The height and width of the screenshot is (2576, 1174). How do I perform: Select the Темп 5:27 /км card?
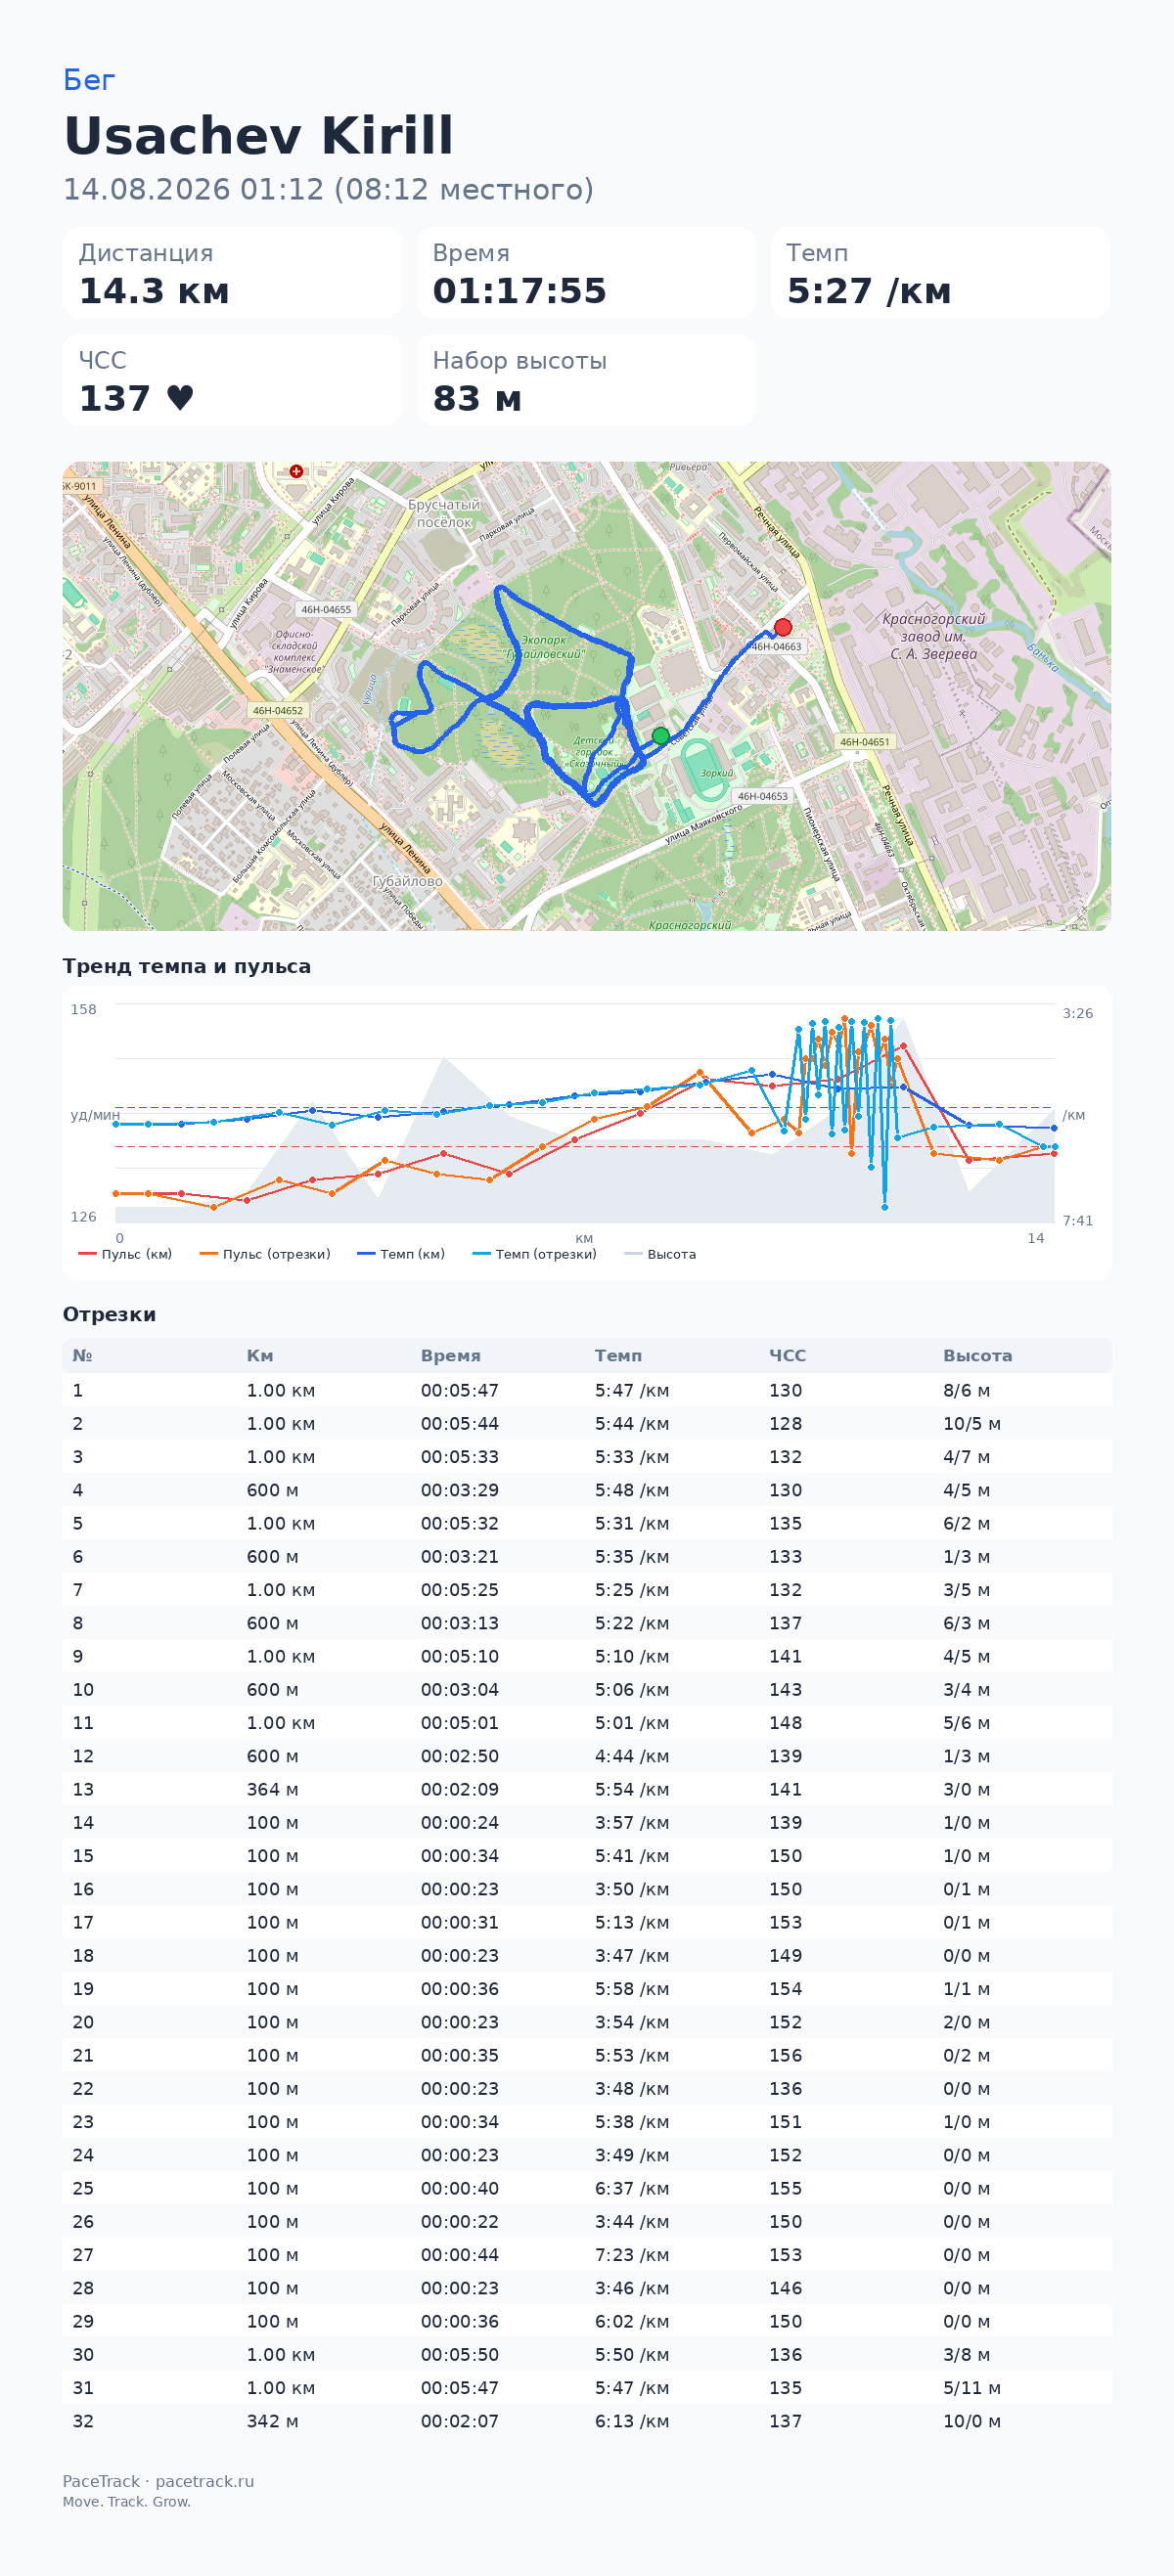[x=940, y=272]
